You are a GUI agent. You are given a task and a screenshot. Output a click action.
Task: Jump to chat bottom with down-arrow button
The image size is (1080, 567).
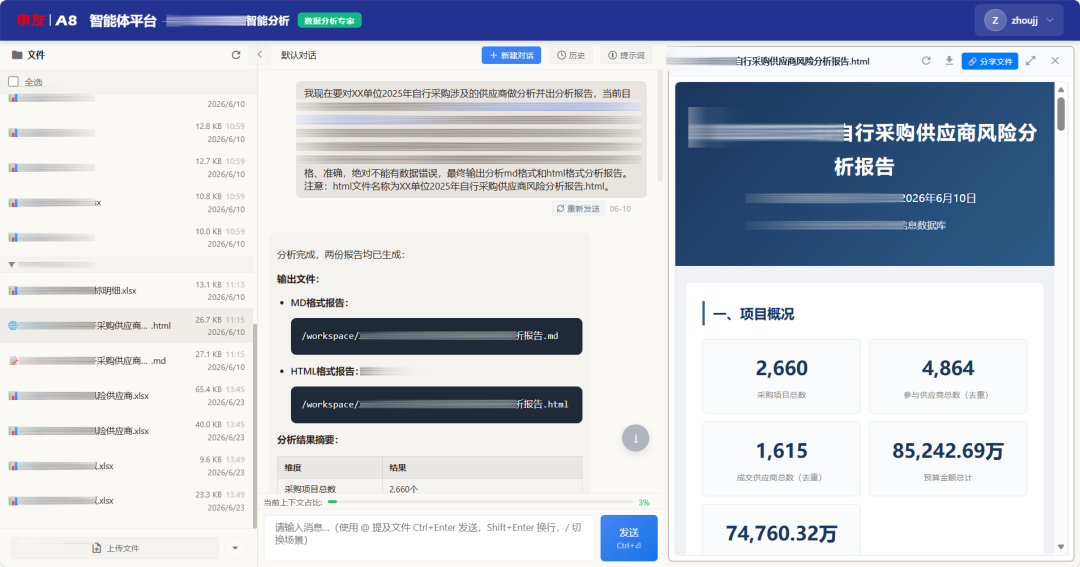coord(635,438)
